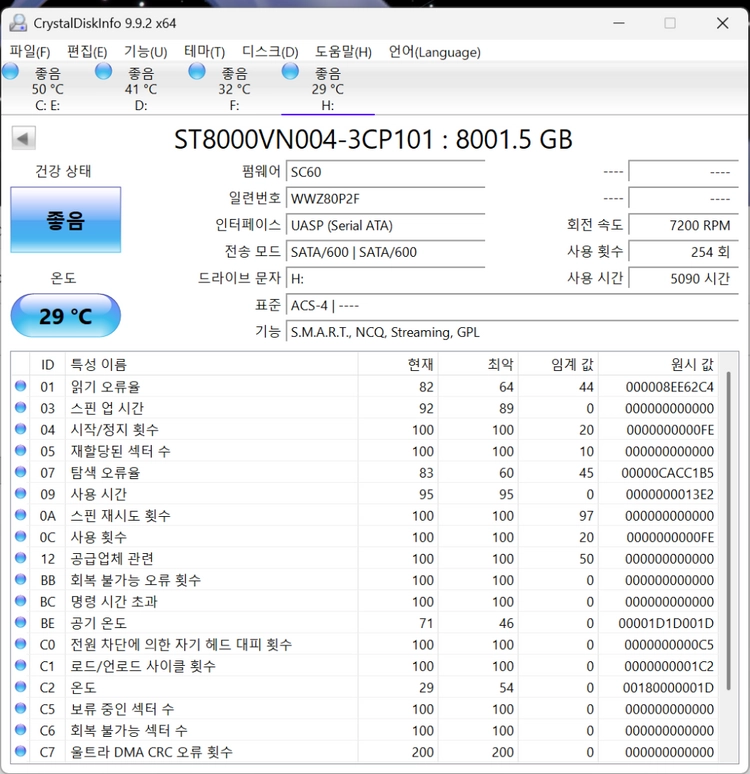Click the status dot for C5 보류 중인 섹터 수
The image size is (750, 774).
(20, 708)
